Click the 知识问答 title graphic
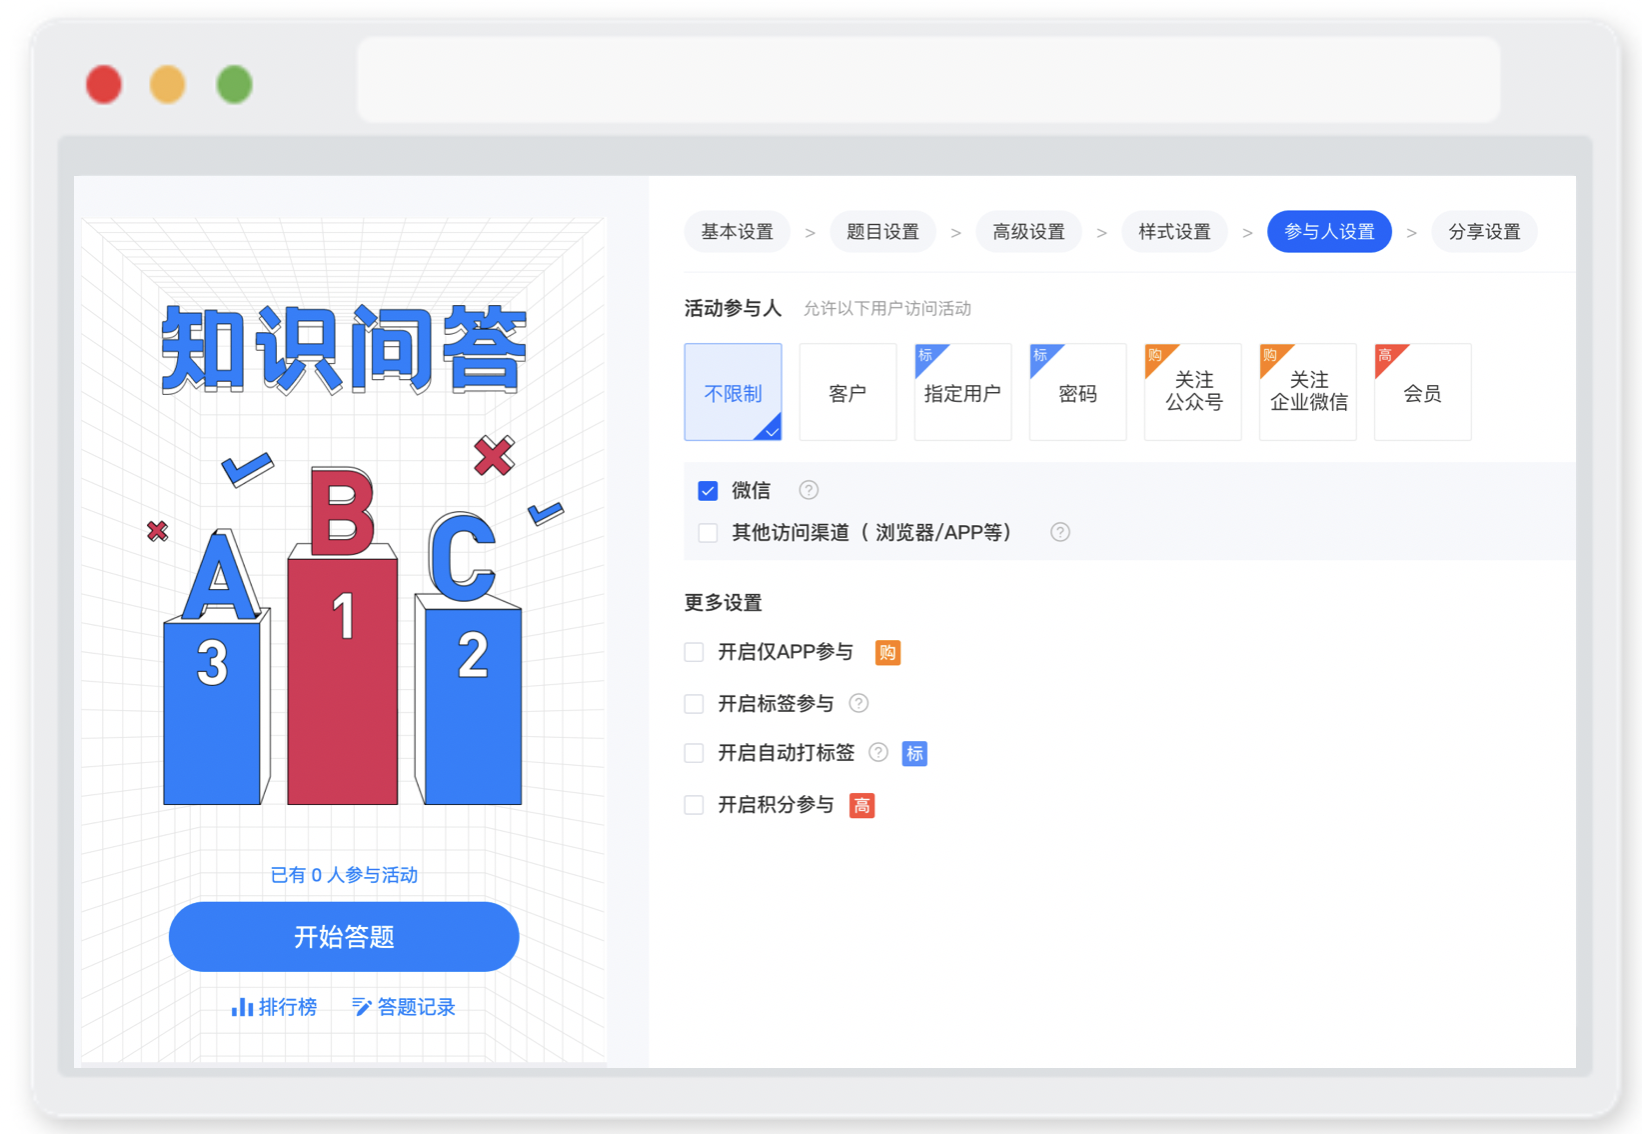 pyautogui.click(x=344, y=348)
